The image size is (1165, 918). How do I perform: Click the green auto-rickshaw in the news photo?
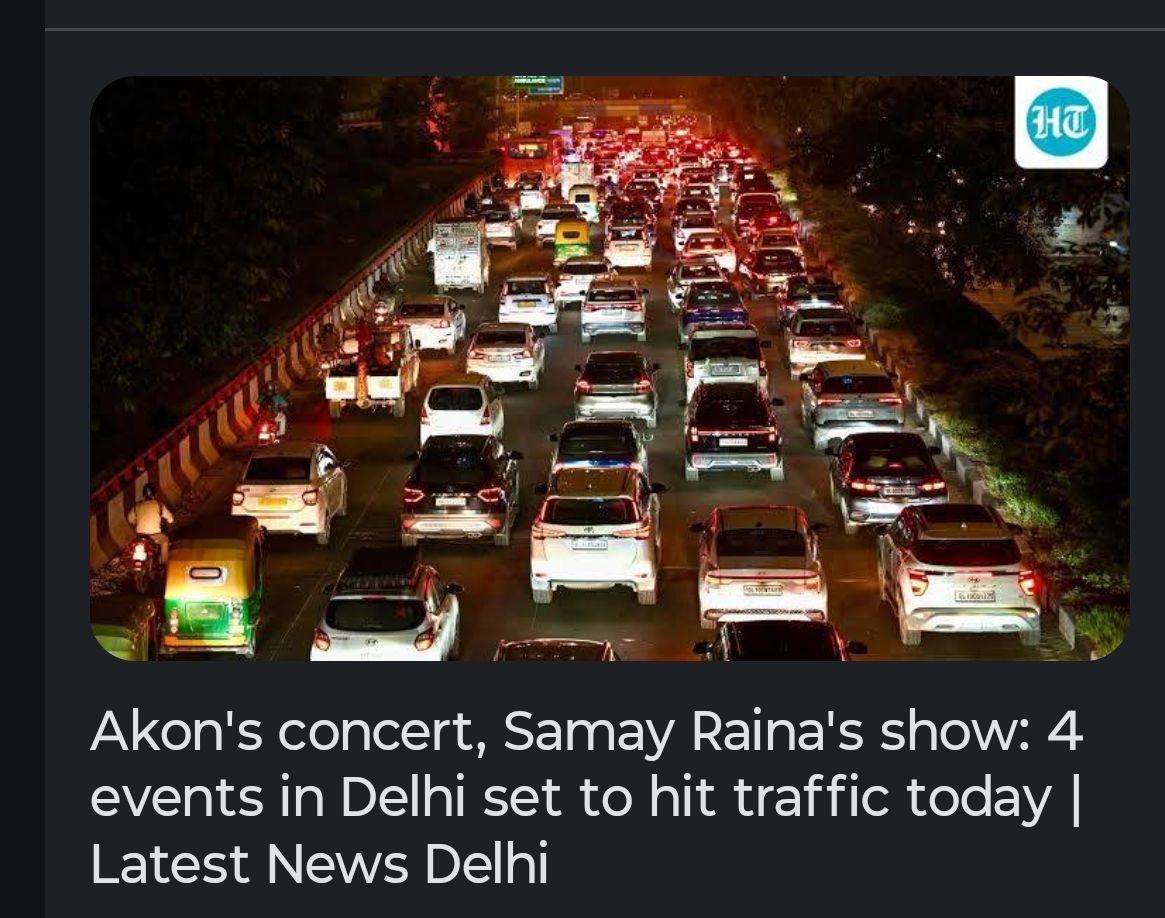(x=212, y=590)
